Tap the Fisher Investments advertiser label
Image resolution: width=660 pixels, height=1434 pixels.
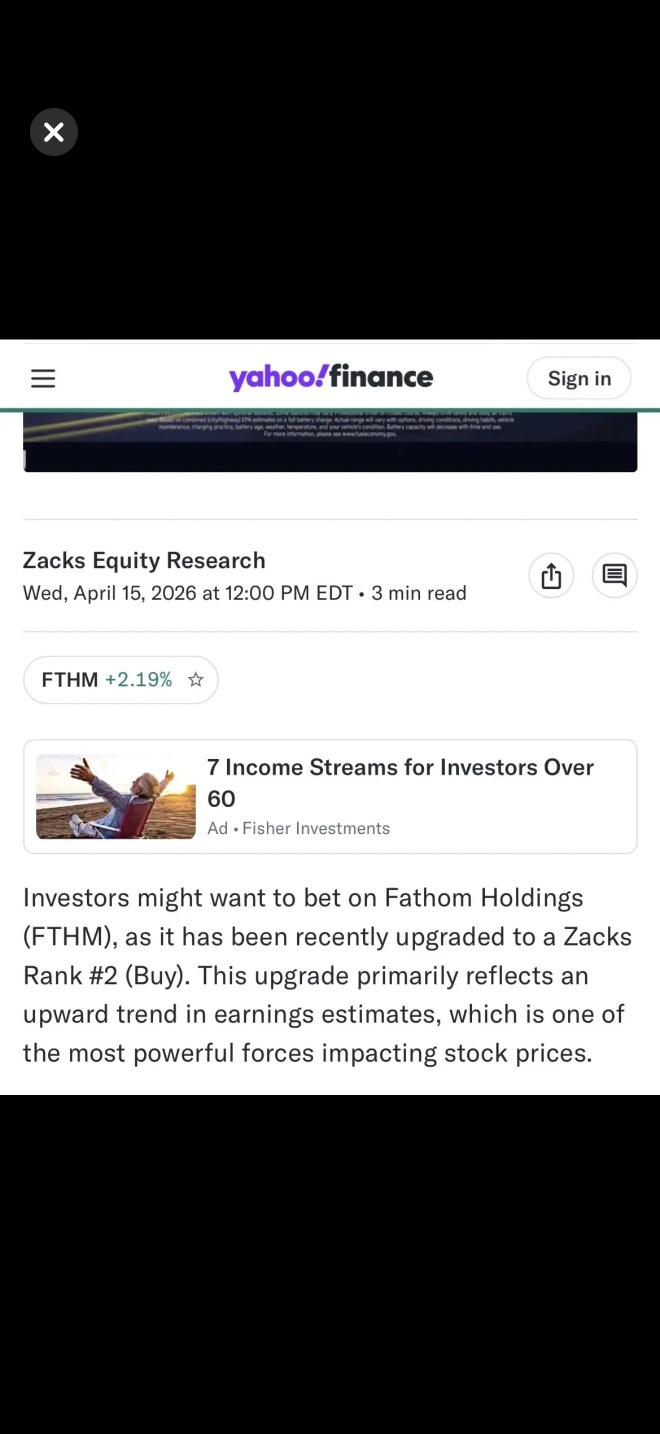316,828
